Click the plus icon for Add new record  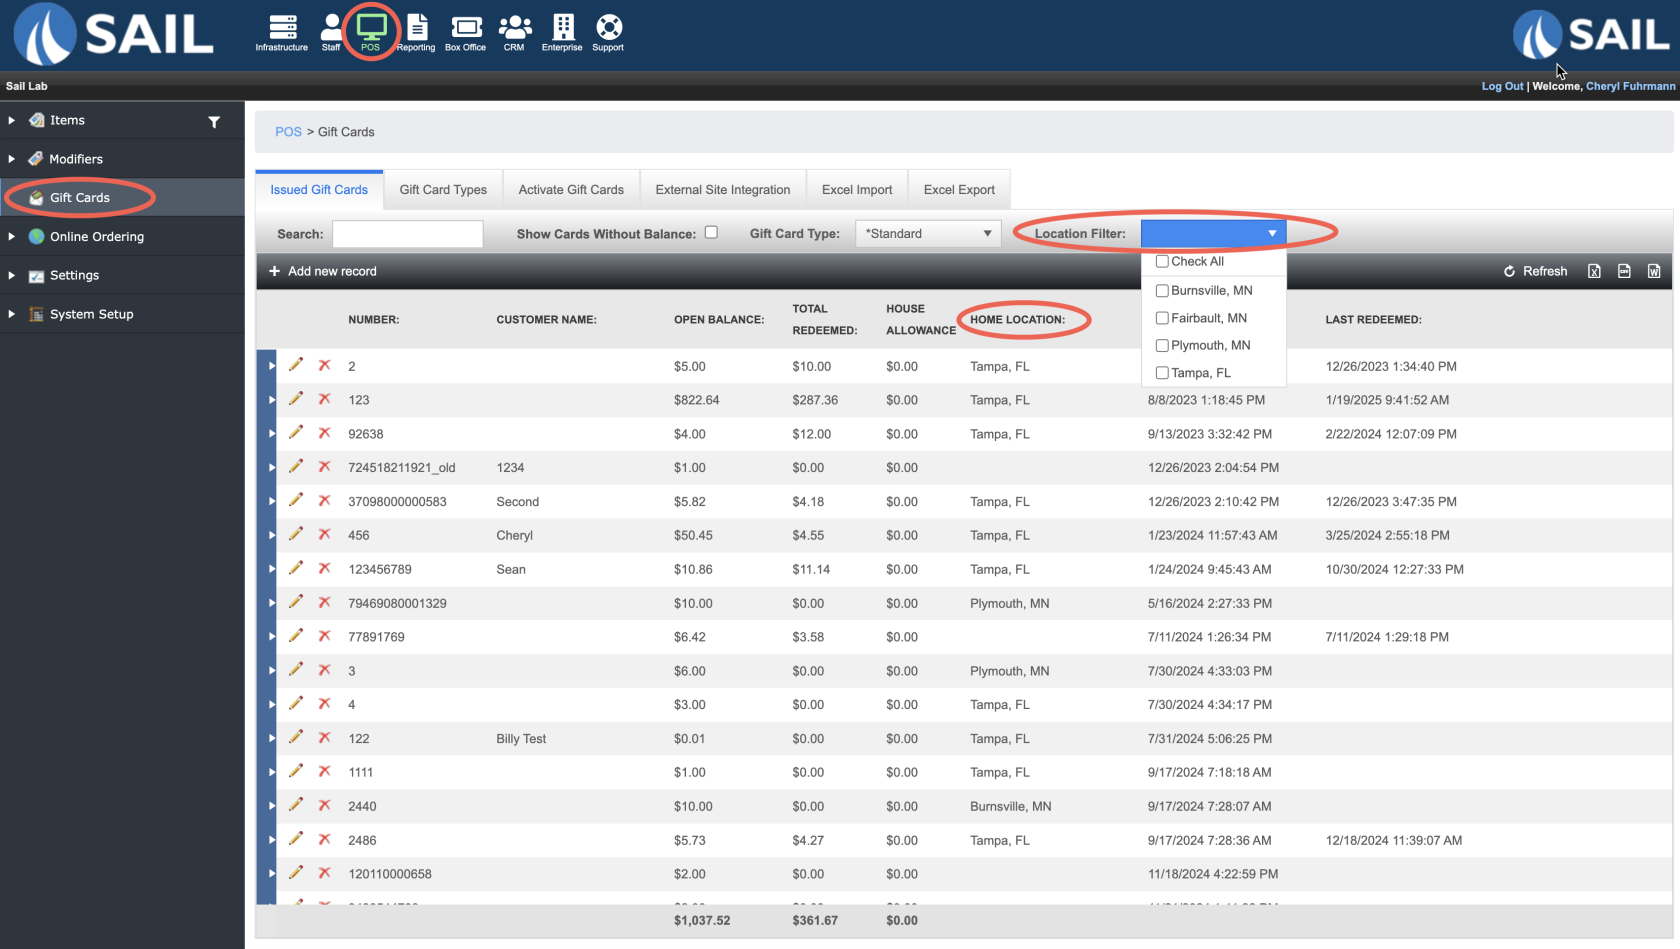click(x=274, y=271)
